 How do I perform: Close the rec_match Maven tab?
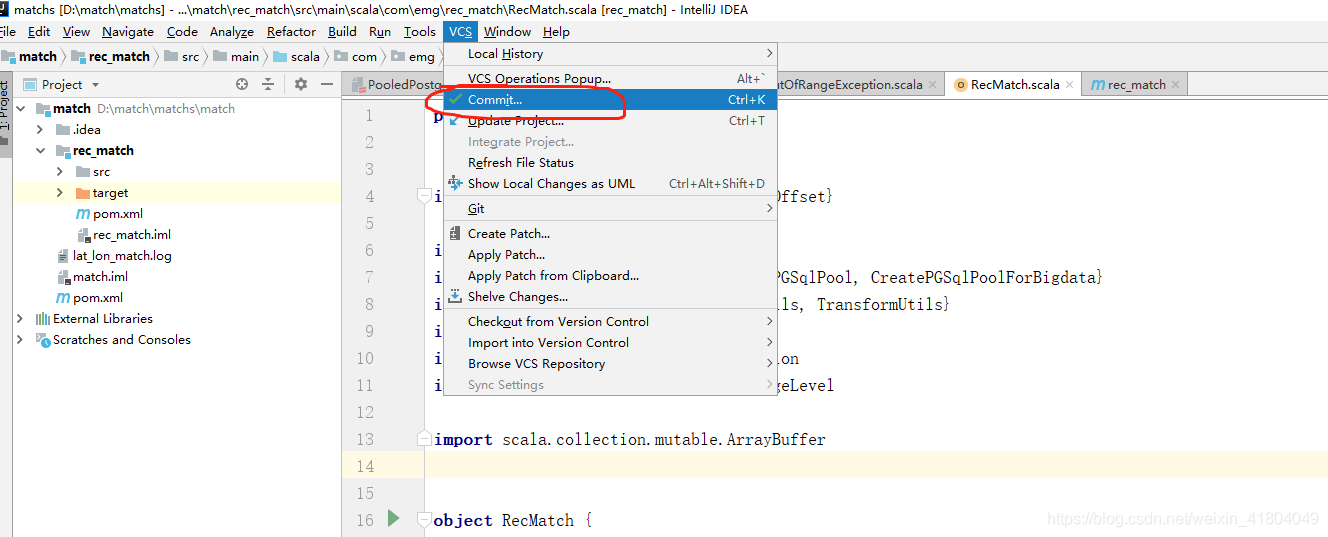click(1175, 85)
